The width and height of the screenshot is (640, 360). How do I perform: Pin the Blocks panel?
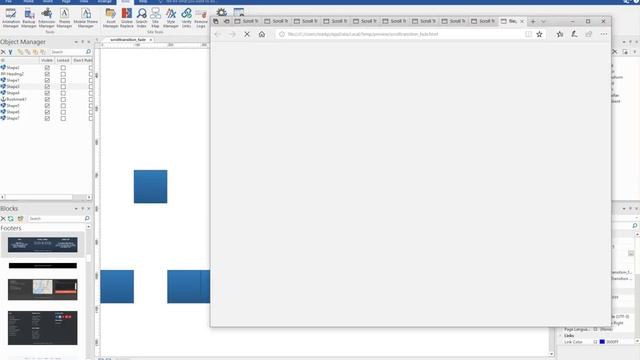[82, 209]
